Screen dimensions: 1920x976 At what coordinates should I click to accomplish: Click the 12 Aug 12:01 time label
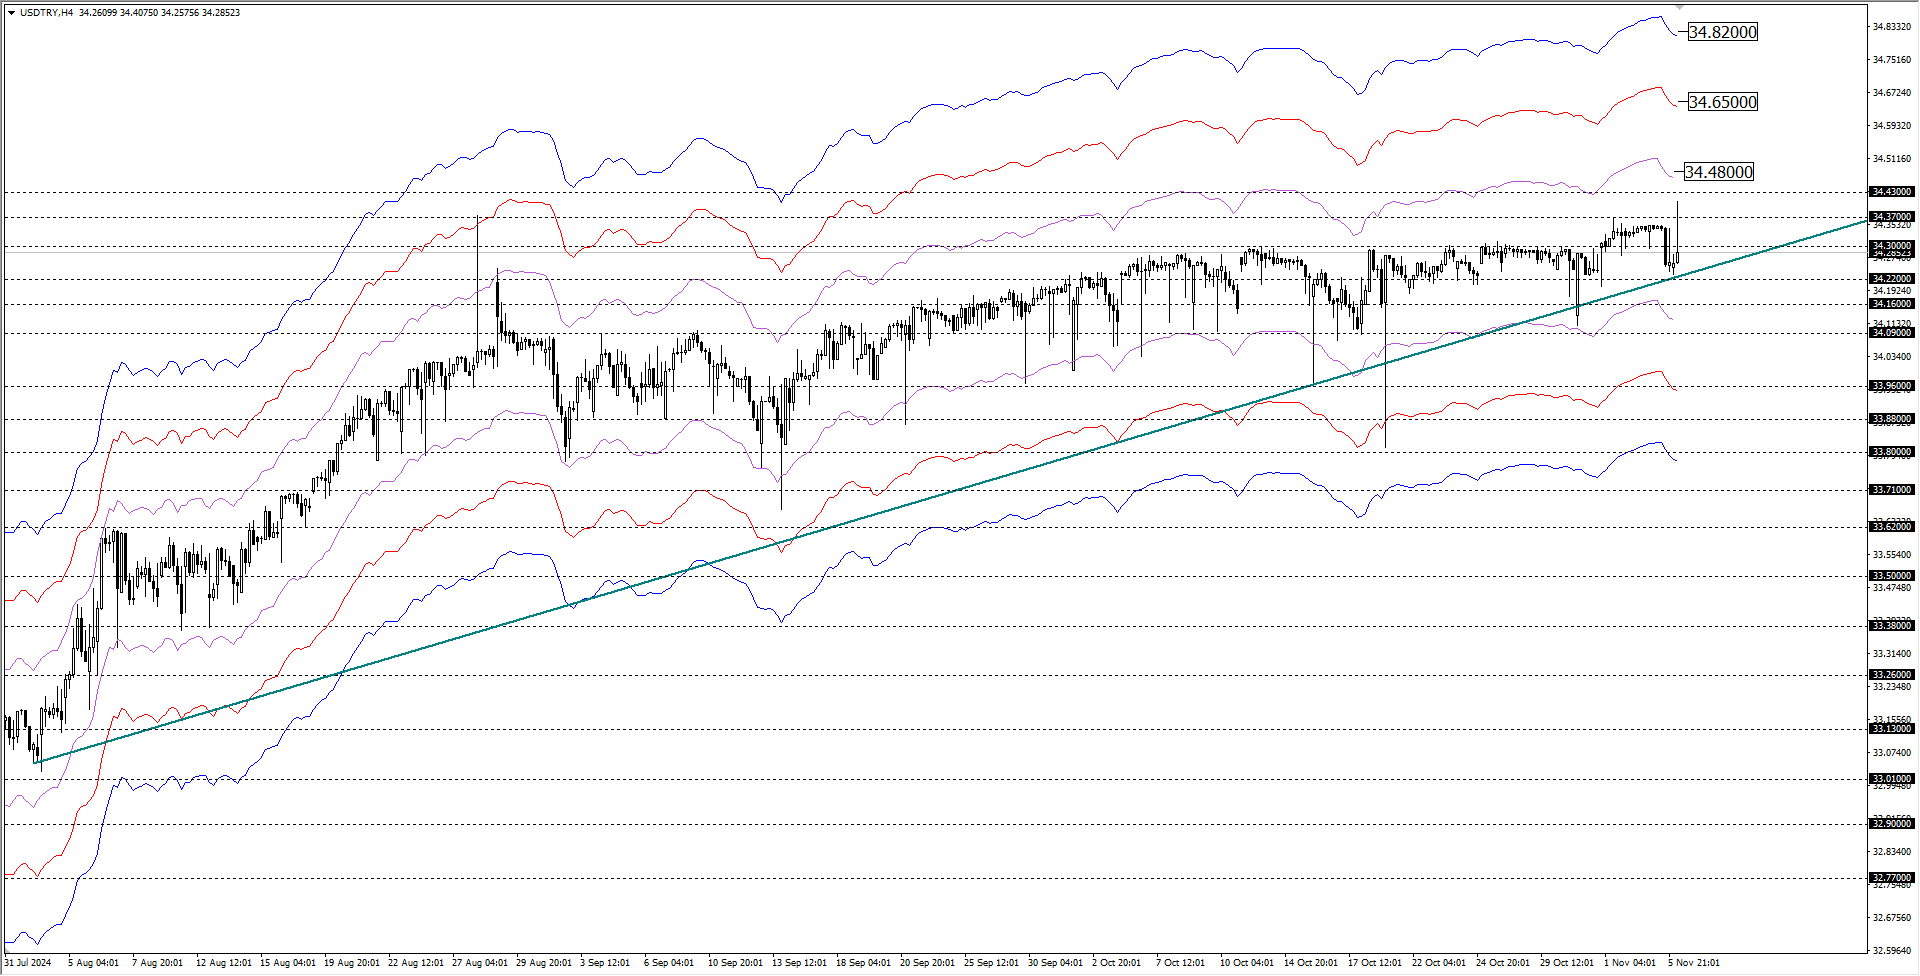coord(224,963)
